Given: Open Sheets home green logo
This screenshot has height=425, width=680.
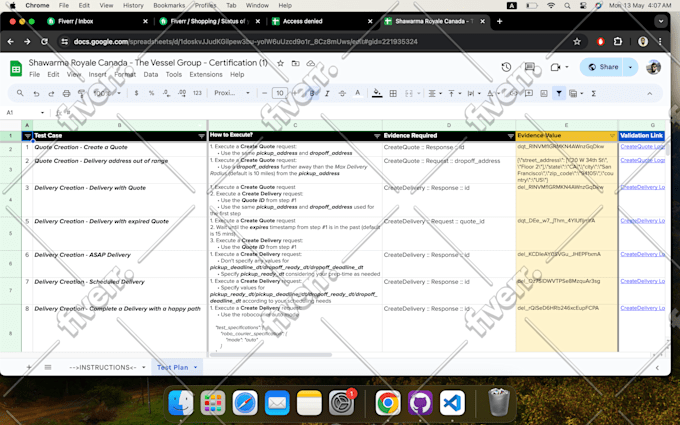Looking at the screenshot, I should click(x=16, y=69).
